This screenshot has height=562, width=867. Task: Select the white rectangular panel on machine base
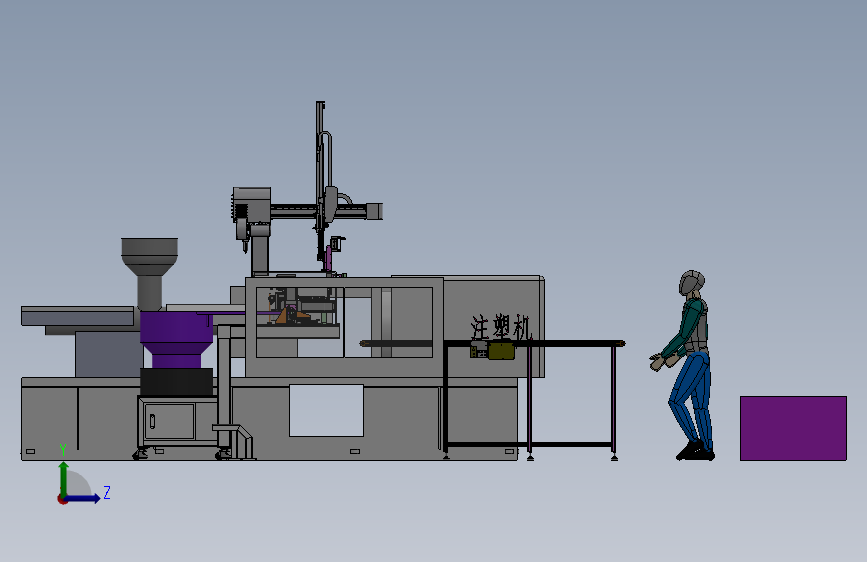click(x=326, y=410)
